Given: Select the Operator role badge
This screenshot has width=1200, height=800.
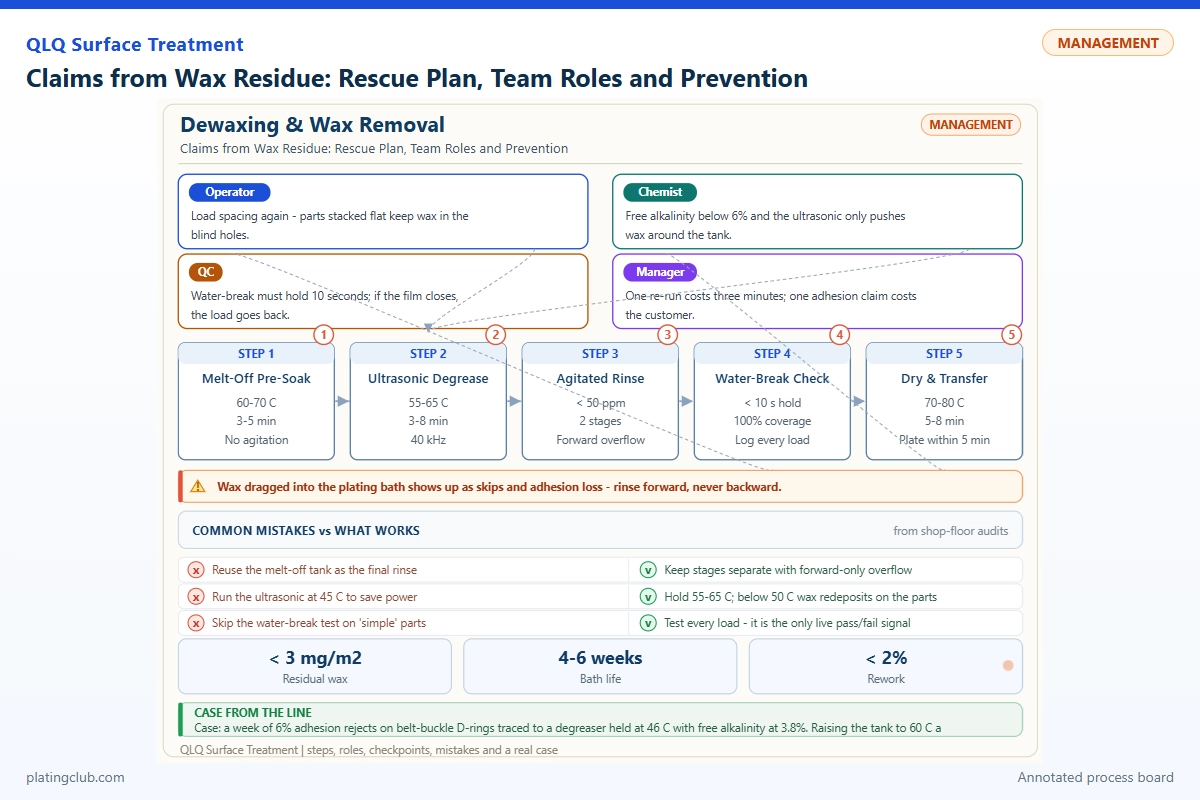Looking at the screenshot, I should [230, 192].
